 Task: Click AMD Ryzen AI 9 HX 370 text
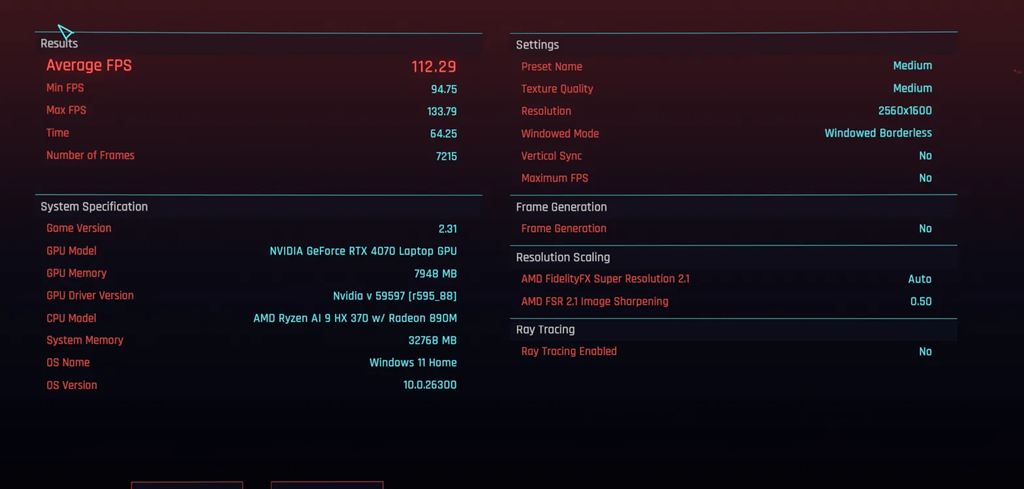(355, 319)
